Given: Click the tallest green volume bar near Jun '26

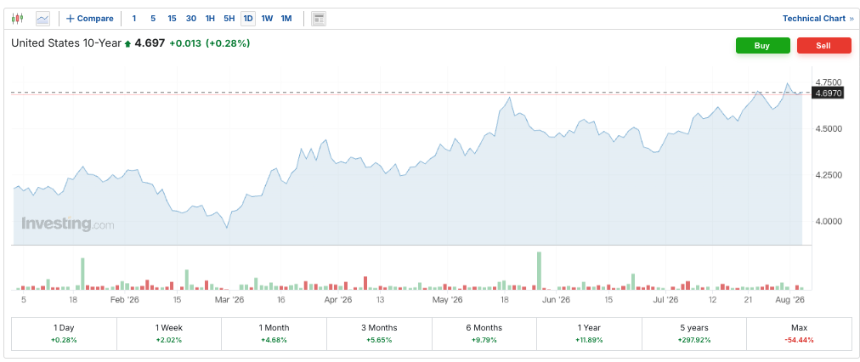Looking at the screenshot, I should (539, 270).
